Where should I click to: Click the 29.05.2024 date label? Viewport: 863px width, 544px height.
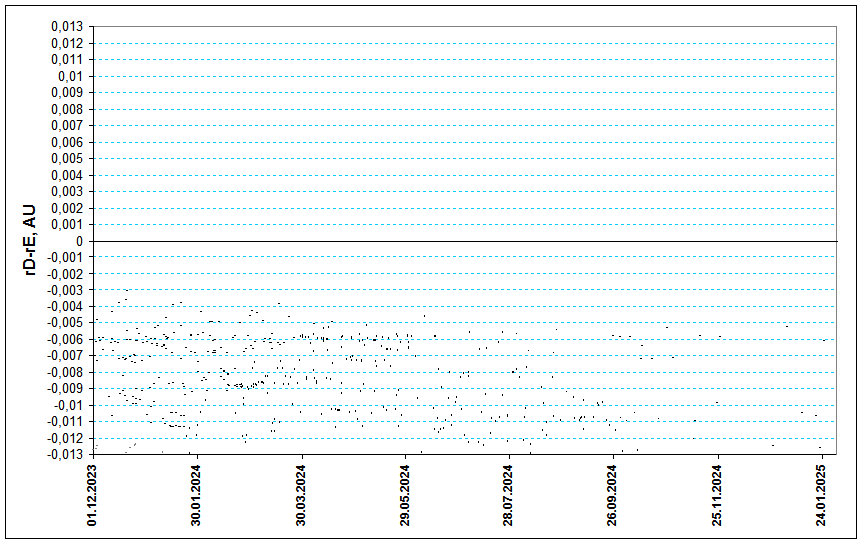[x=405, y=496]
